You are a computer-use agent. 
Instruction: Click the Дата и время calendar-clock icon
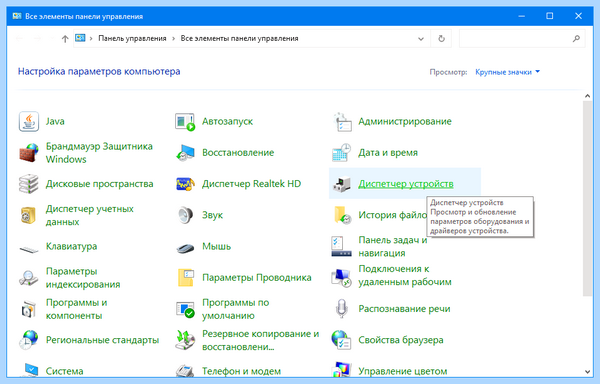click(341, 153)
